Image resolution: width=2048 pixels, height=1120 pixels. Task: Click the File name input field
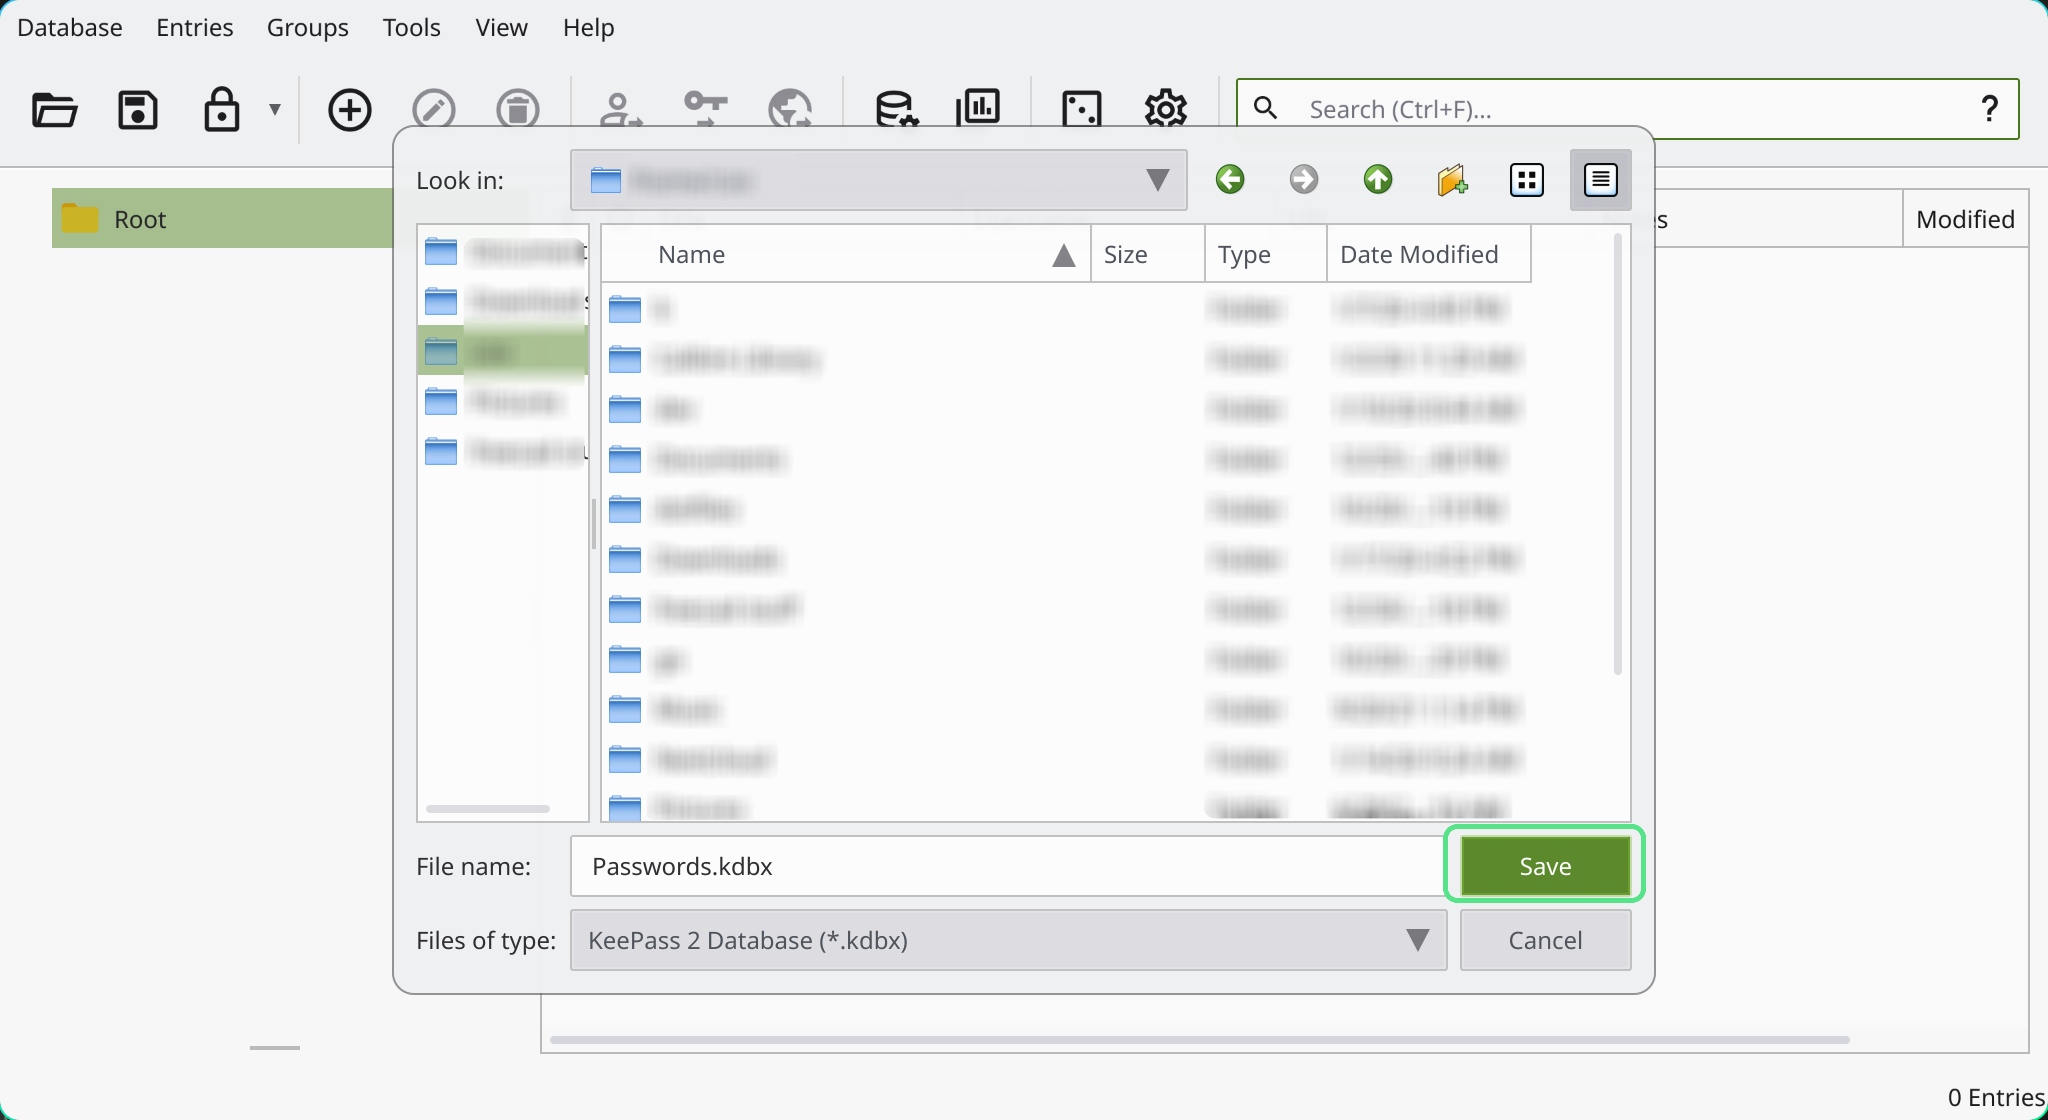[1005, 866]
